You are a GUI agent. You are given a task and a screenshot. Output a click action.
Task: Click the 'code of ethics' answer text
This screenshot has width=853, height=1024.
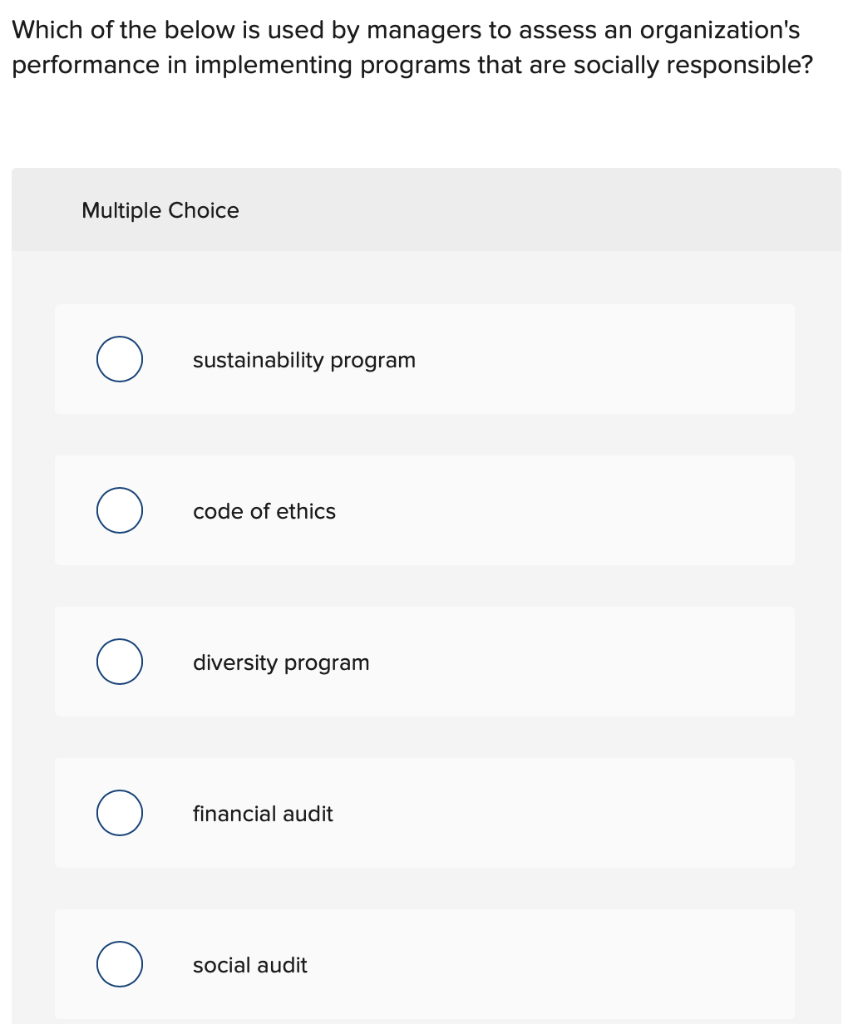click(264, 511)
